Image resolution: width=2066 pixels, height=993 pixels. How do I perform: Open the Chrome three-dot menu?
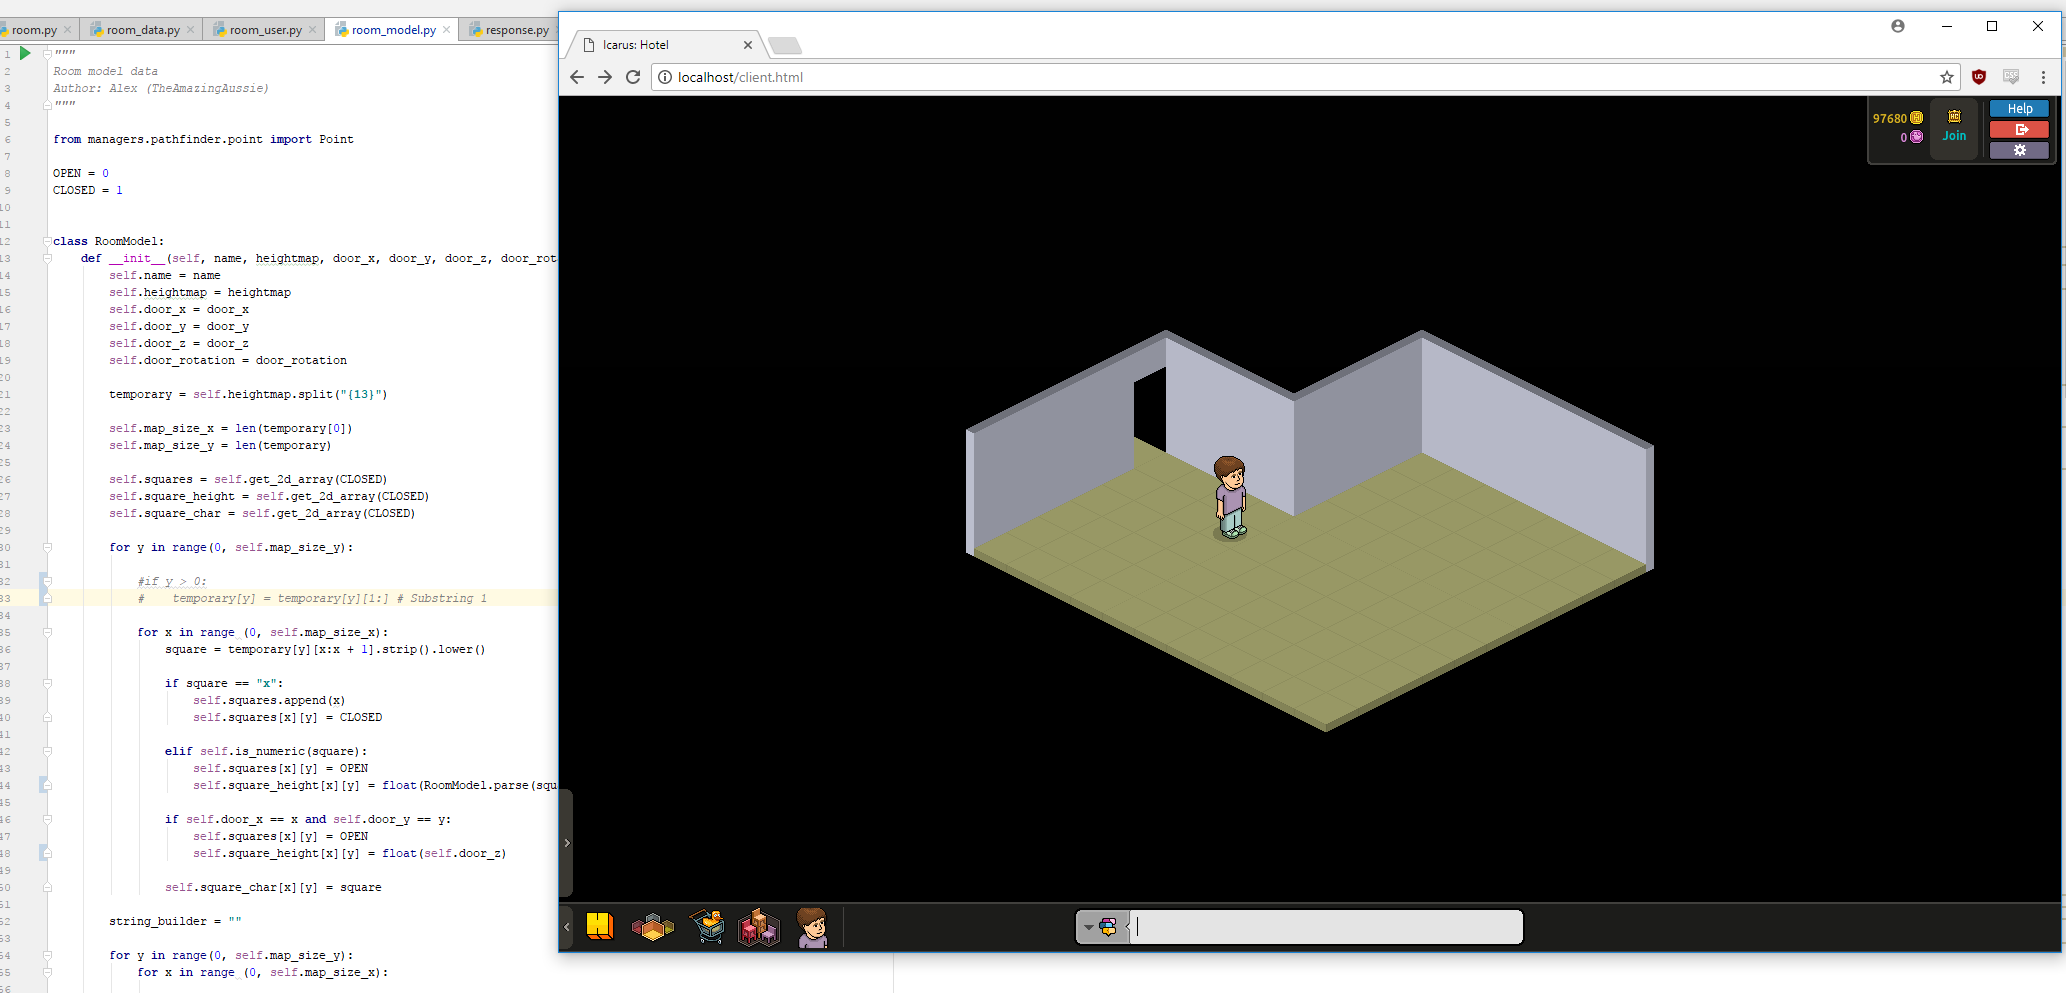(2043, 77)
